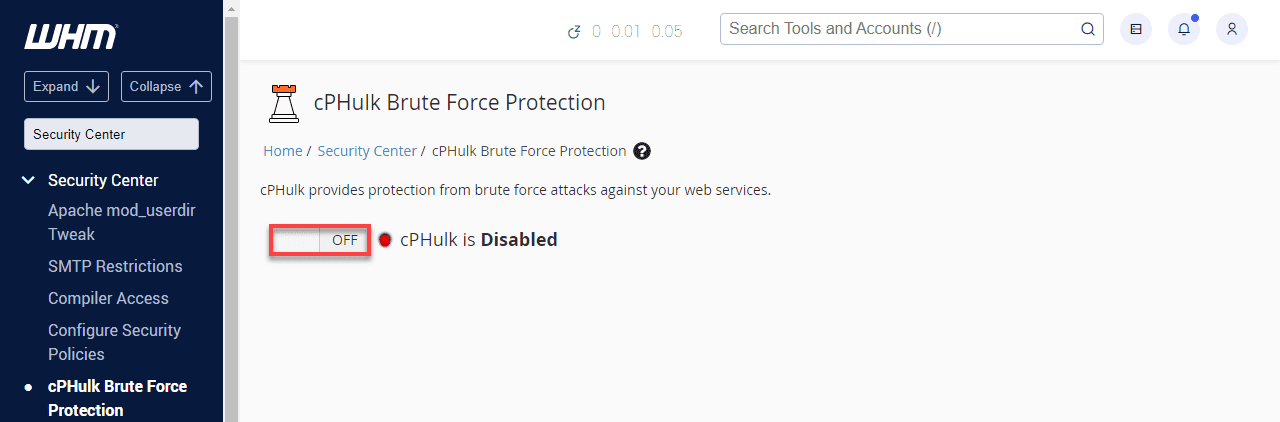Screen dimensions: 1280x422
Task: Focus the Search Tools and Accounts field
Action: pyautogui.click(x=900, y=29)
